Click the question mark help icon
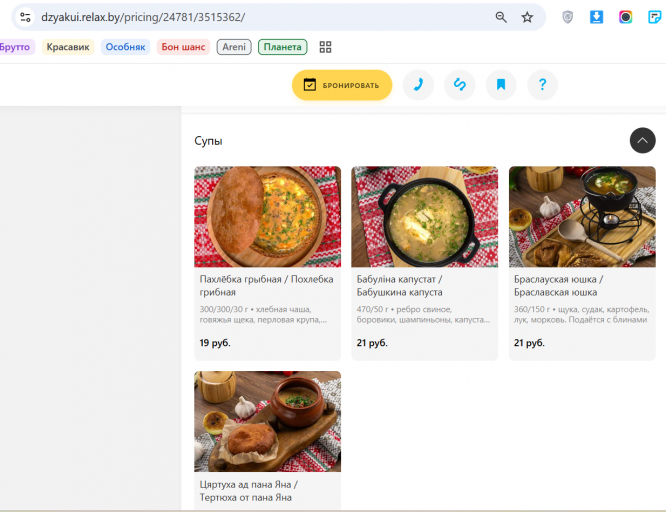The height and width of the screenshot is (512, 666). (542, 85)
